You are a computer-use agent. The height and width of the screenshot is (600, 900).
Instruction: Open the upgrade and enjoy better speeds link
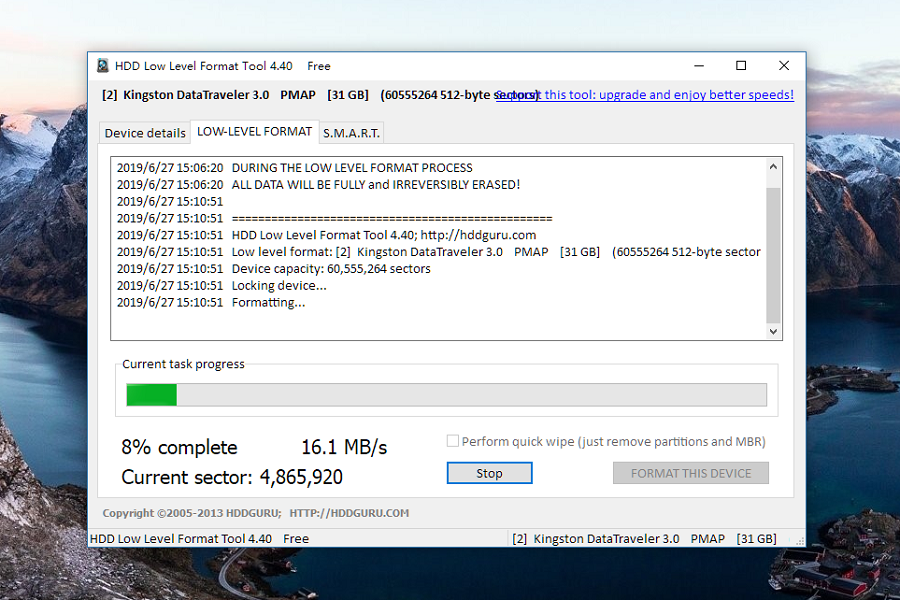645,95
